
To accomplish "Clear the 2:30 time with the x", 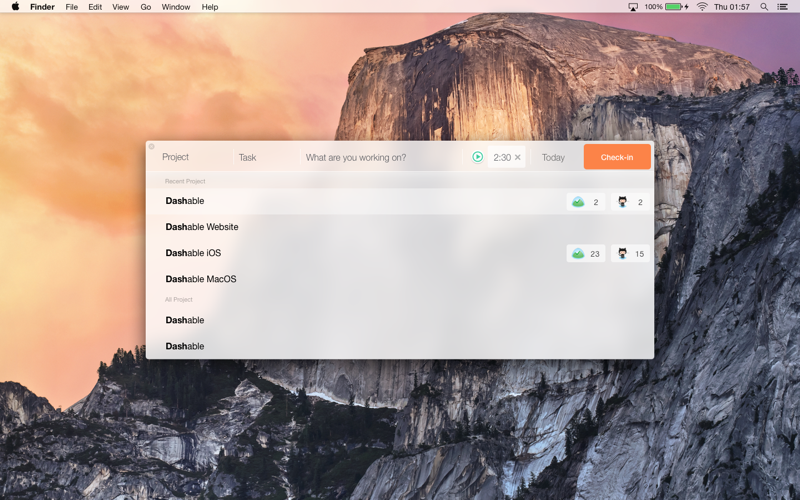I will [517, 157].
